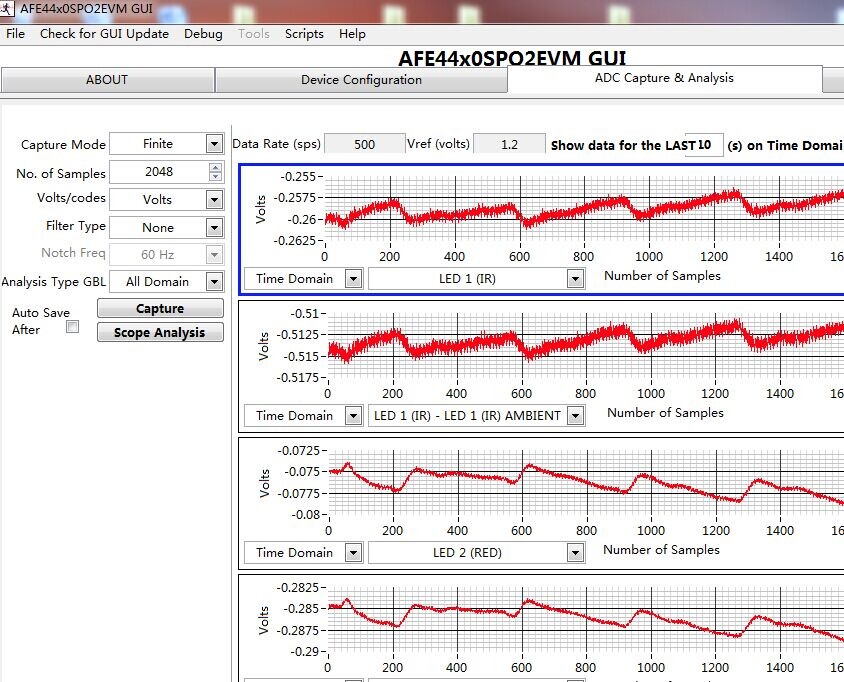This screenshot has height=682, width=844.
Task: Click the Volts/codes field showing Volts
Action: tap(158, 200)
